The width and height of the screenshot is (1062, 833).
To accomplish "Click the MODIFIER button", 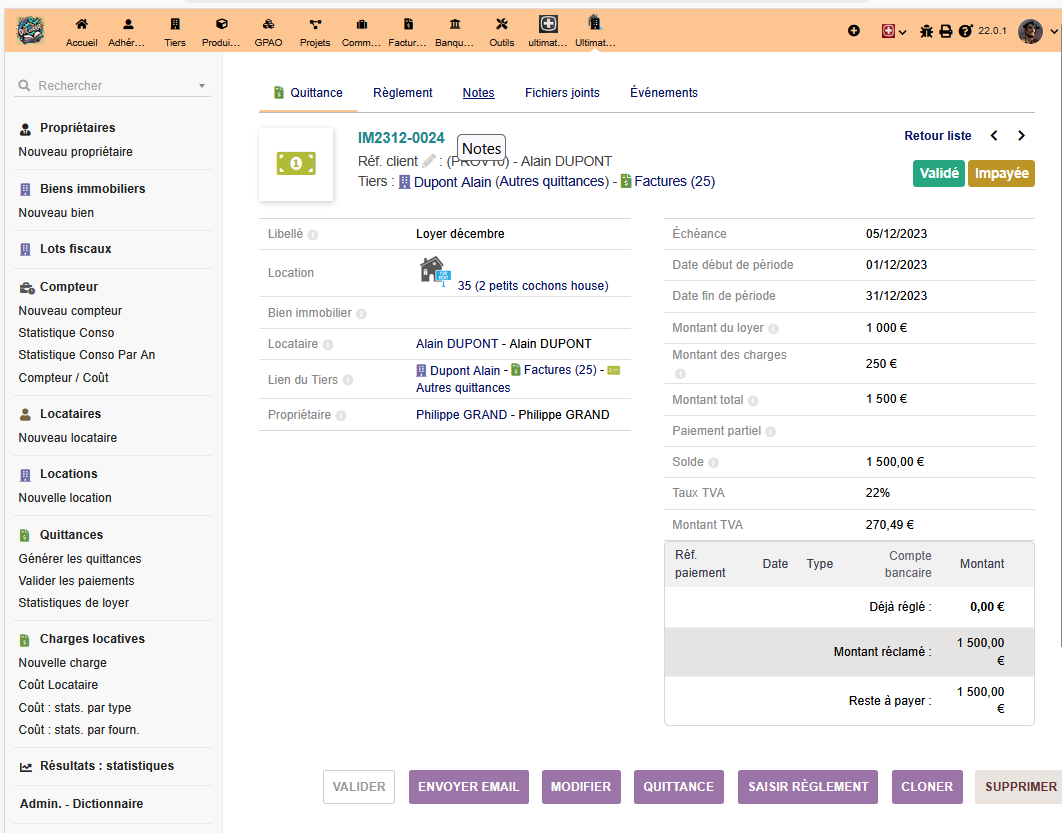I will tap(581, 787).
